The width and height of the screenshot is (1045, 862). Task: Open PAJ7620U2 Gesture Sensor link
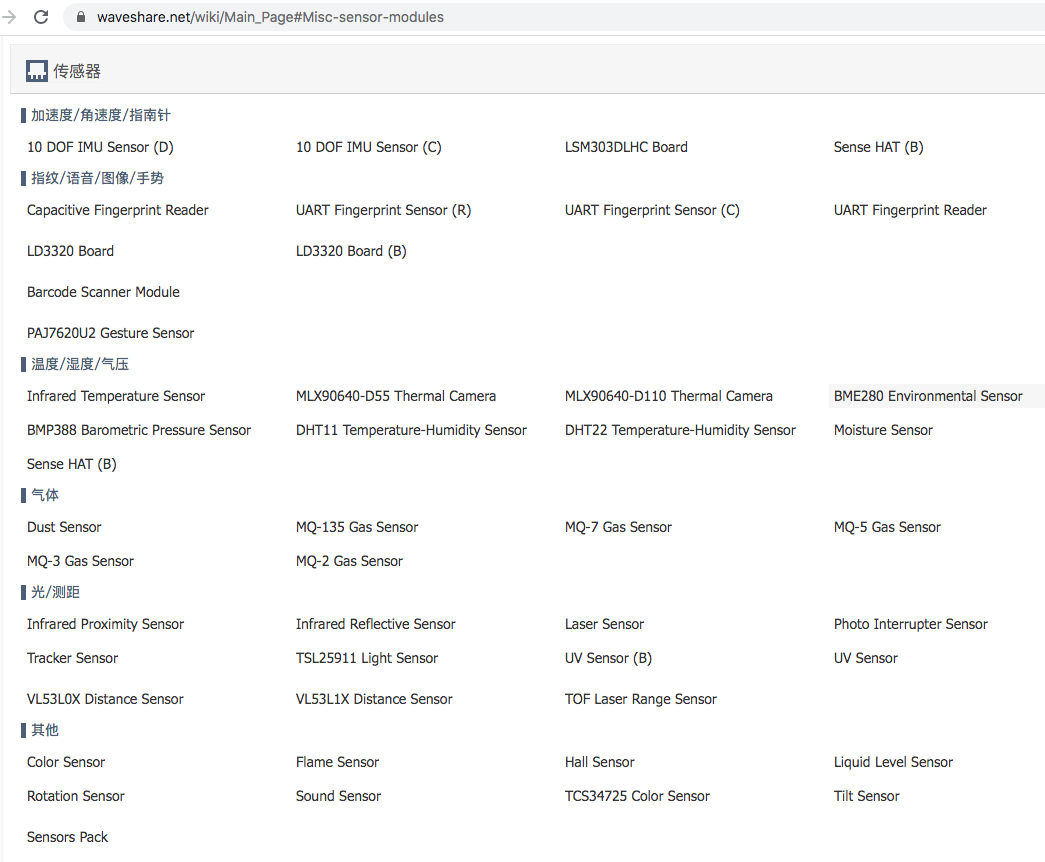[x=111, y=333]
